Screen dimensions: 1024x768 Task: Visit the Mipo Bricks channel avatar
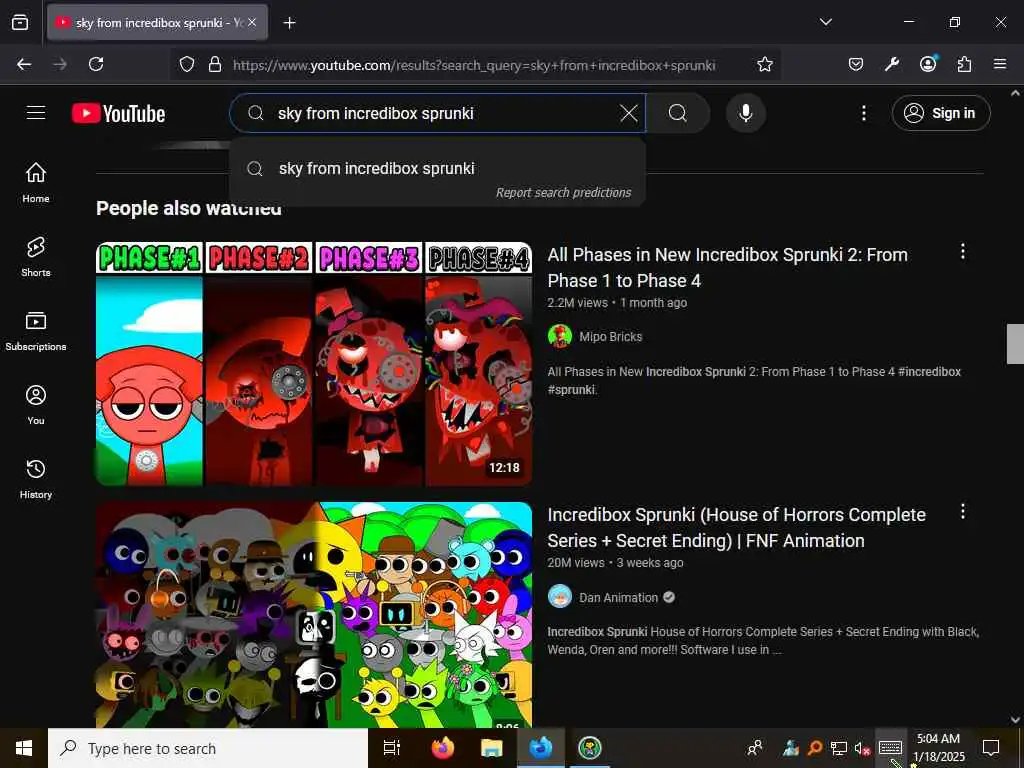[x=560, y=336]
